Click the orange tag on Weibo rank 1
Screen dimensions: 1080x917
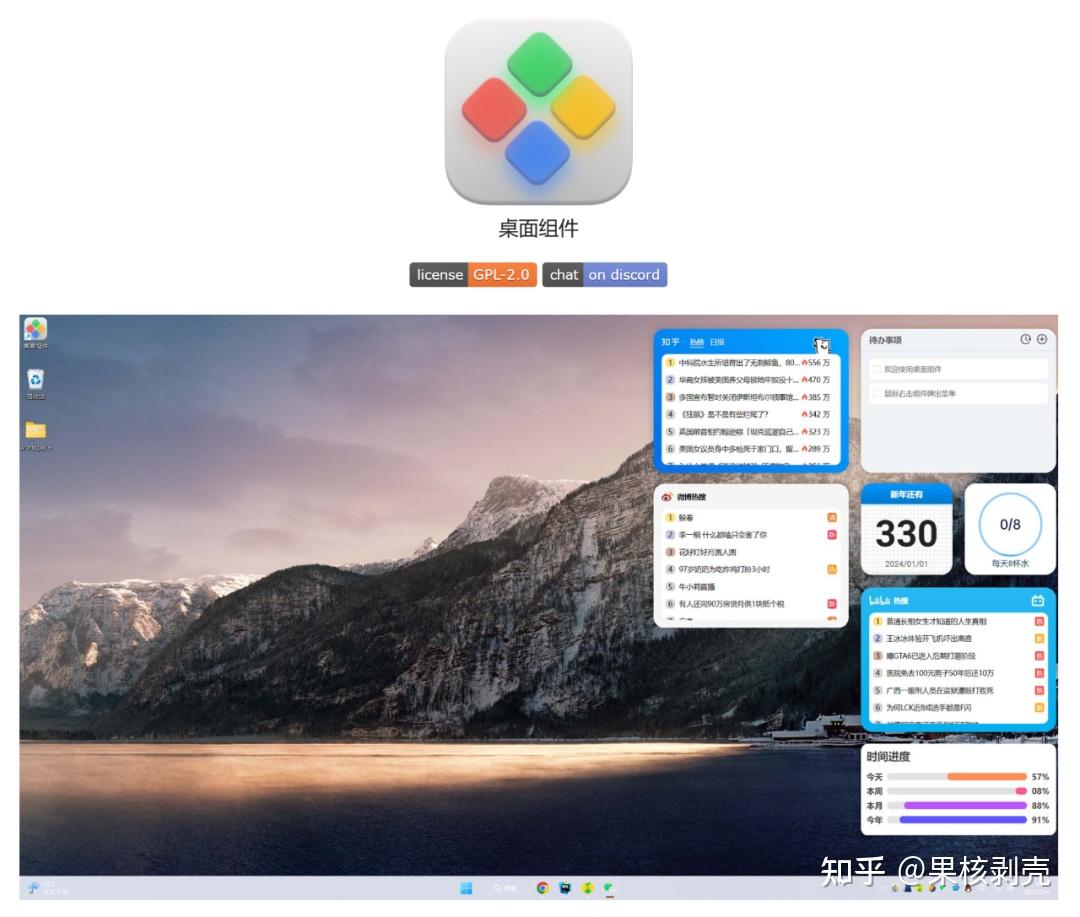(832, 517)
